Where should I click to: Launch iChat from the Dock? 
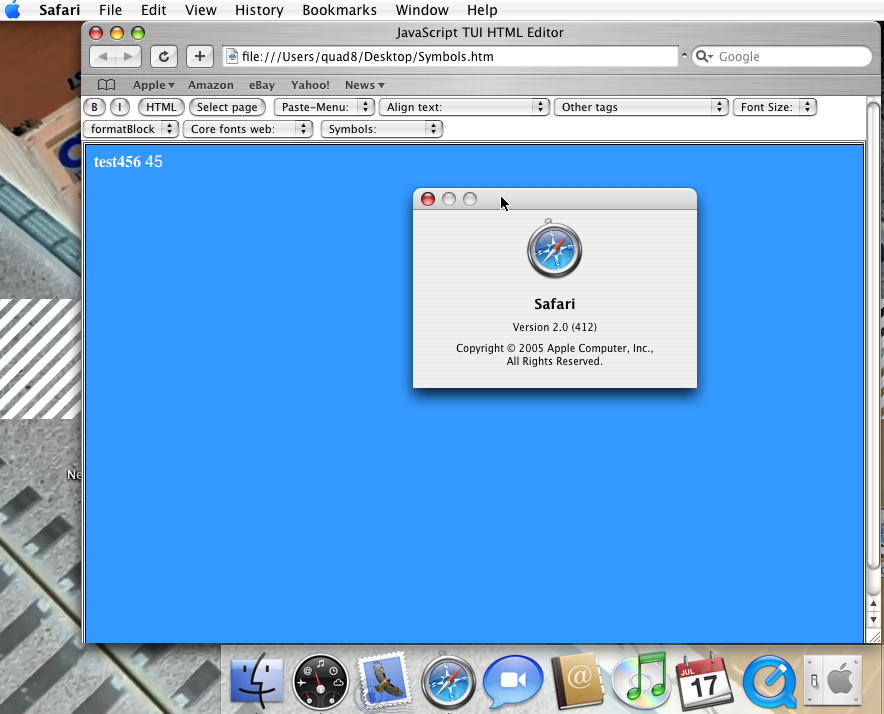(x=513, y=681)
